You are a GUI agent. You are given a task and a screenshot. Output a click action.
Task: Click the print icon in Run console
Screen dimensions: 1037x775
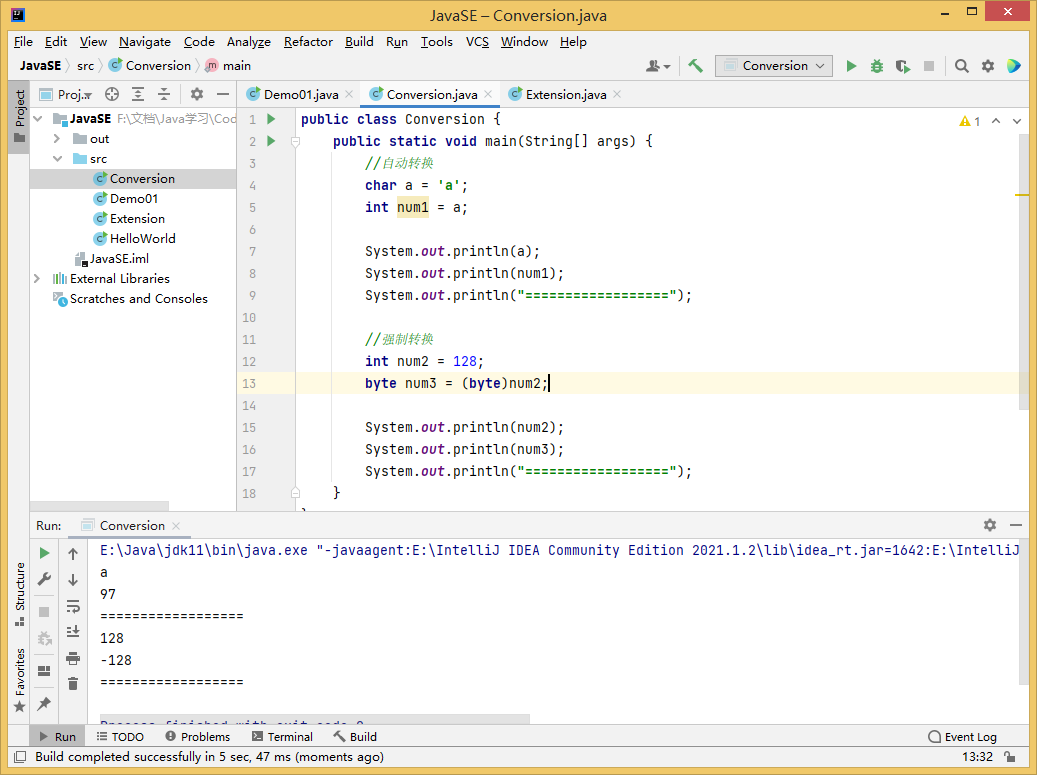(73, 658)
